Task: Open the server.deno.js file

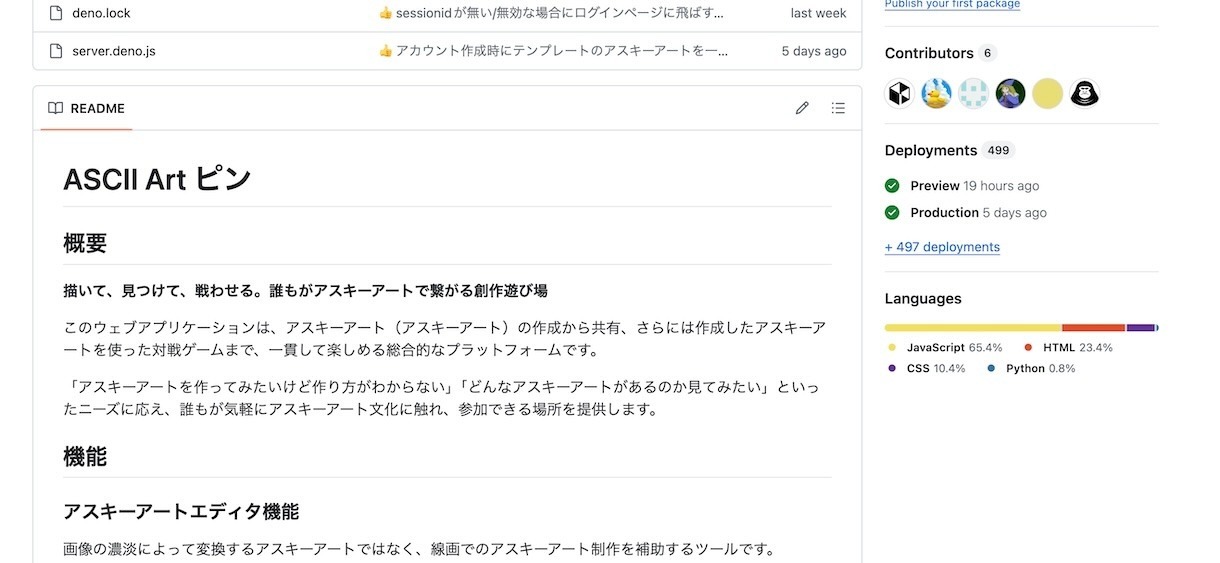Action: [113, 50]
